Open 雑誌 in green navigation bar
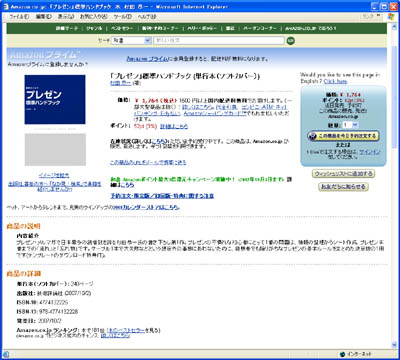Screen dimensions: 400x360 [x=230, y=29]
